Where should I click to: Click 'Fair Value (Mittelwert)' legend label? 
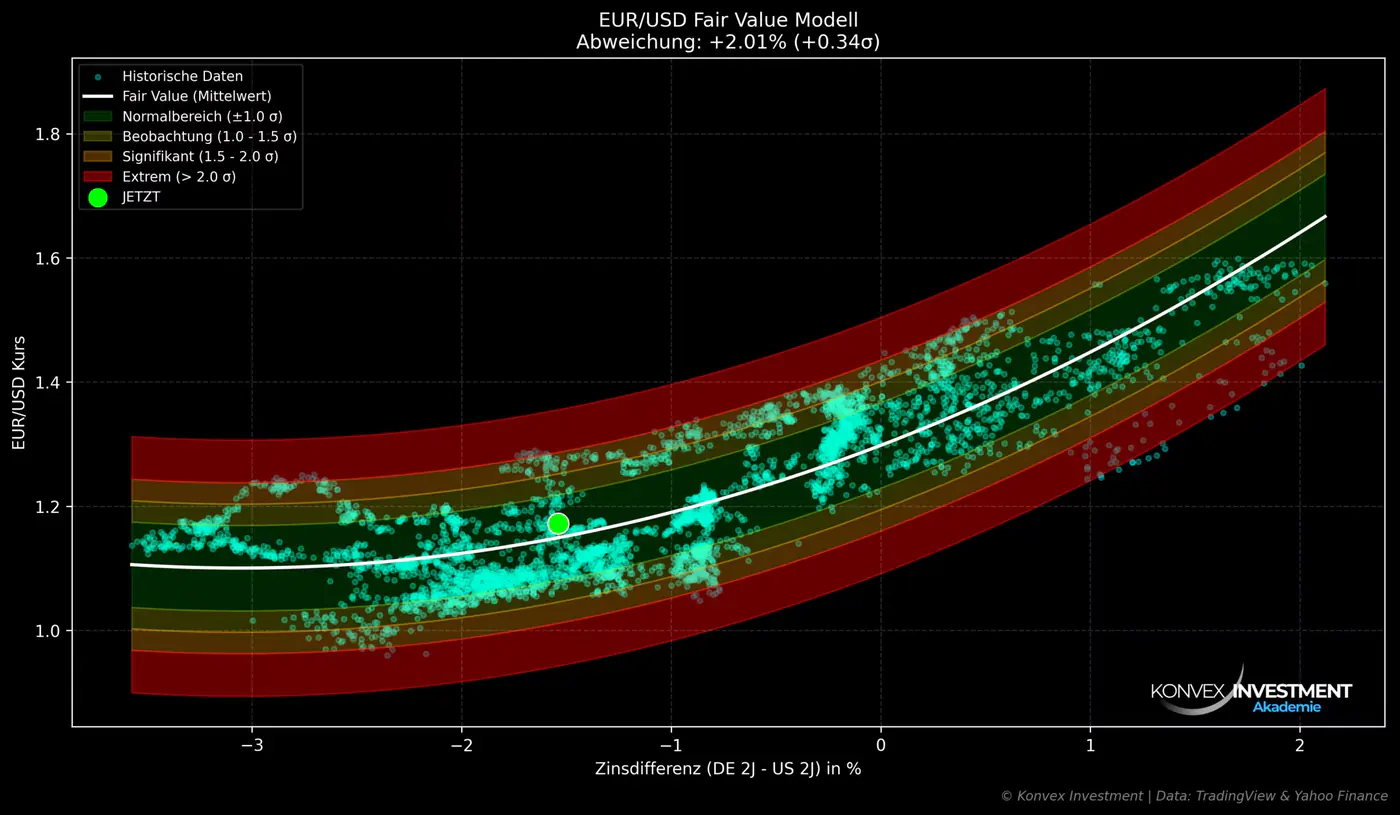pos(197,96)
